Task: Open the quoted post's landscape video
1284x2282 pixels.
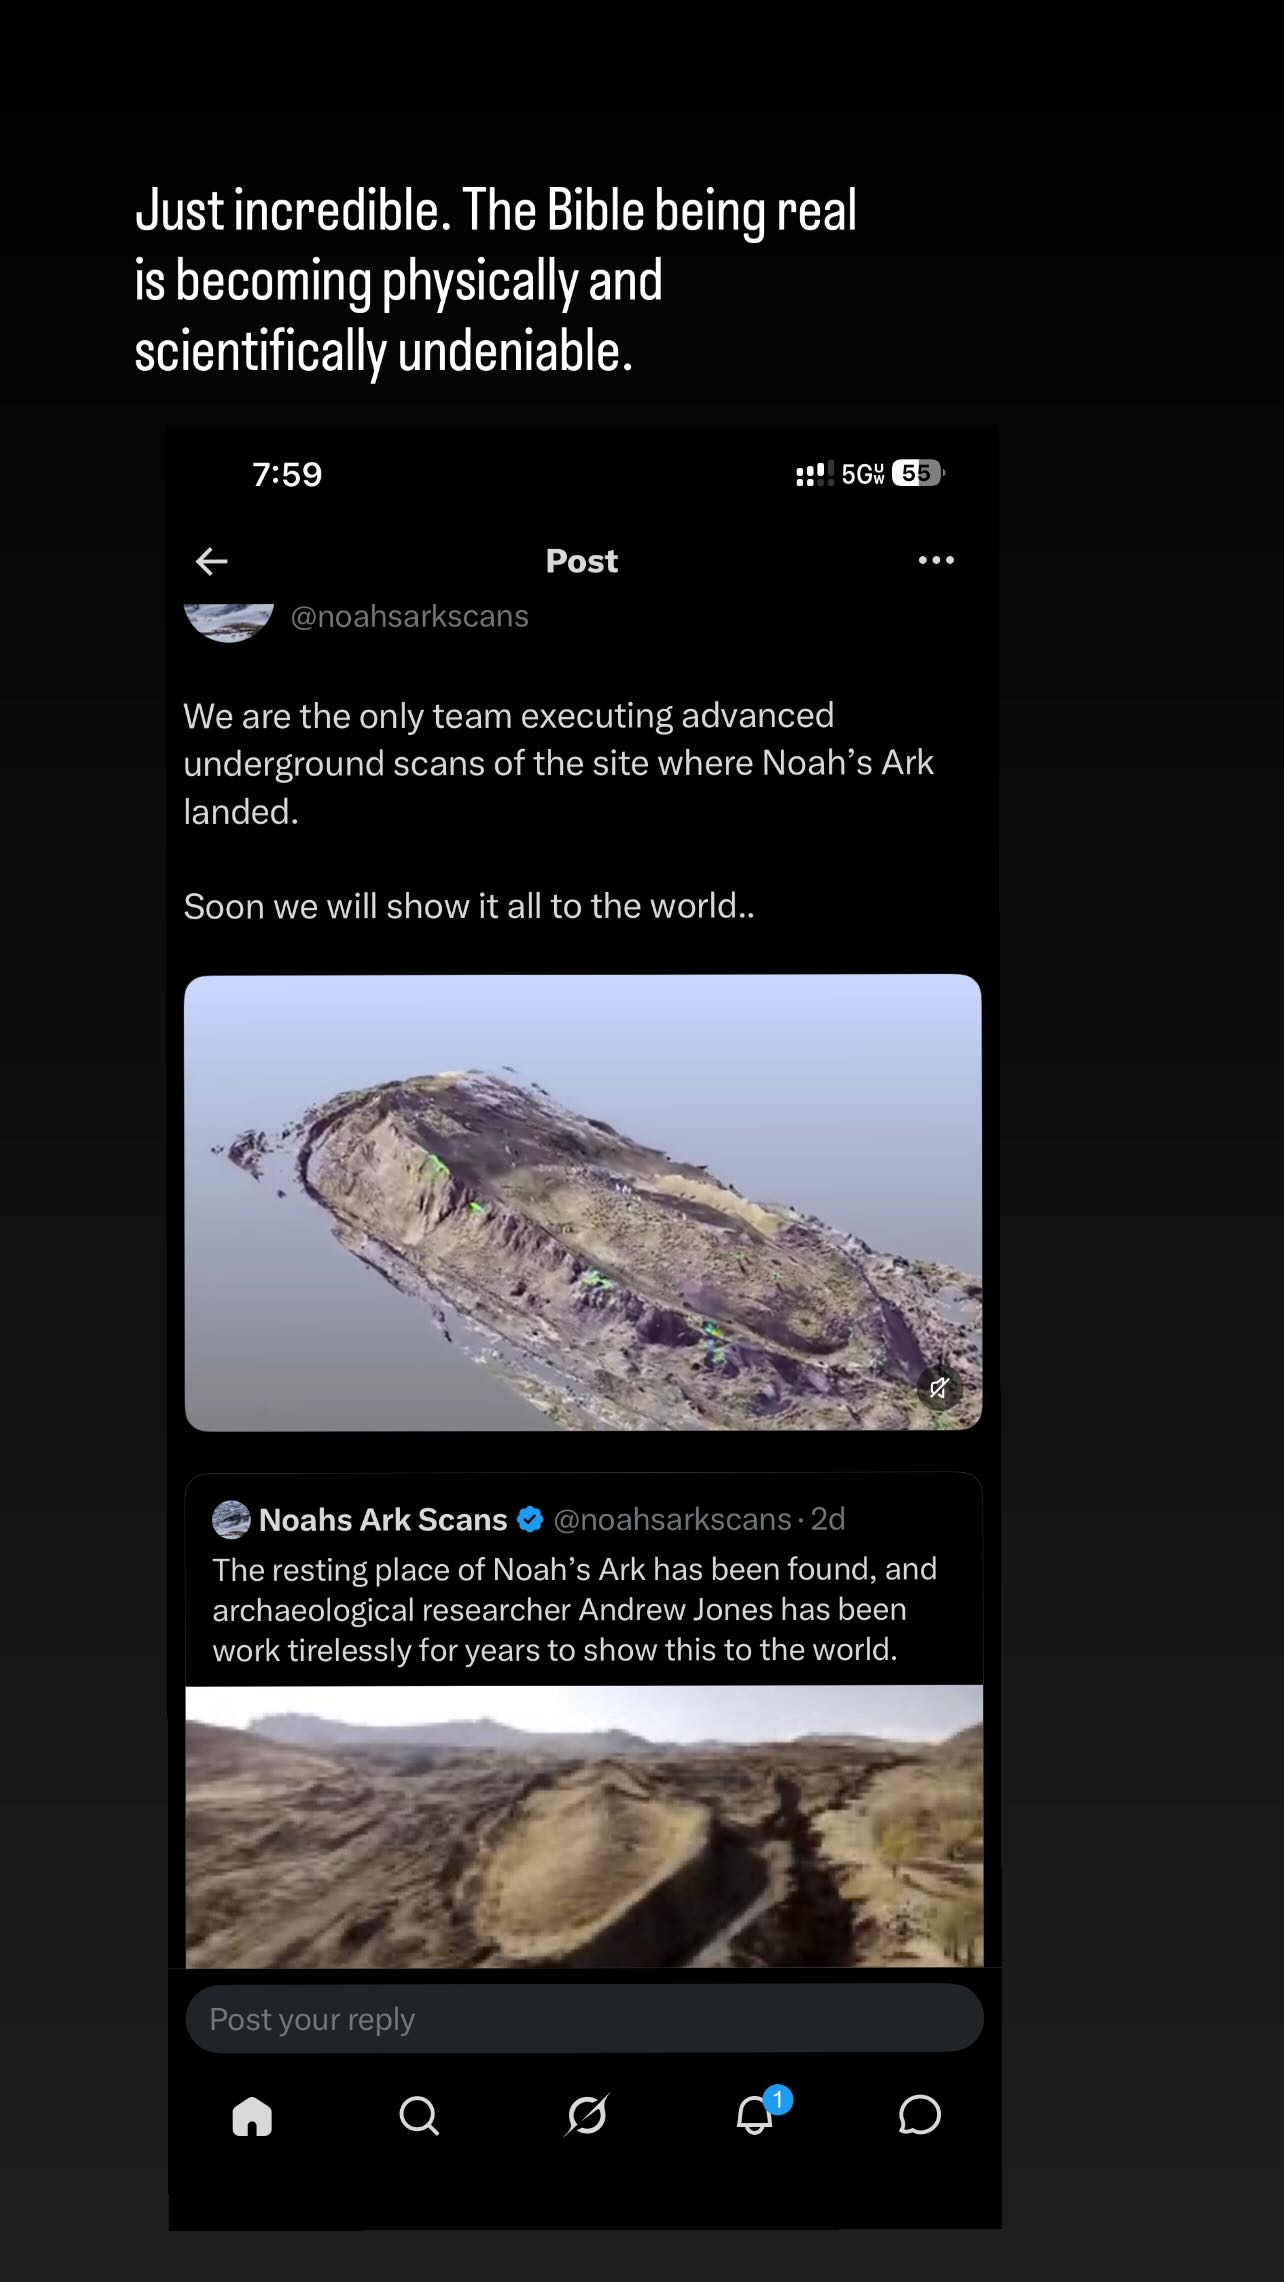Action: pos(584,1826)
